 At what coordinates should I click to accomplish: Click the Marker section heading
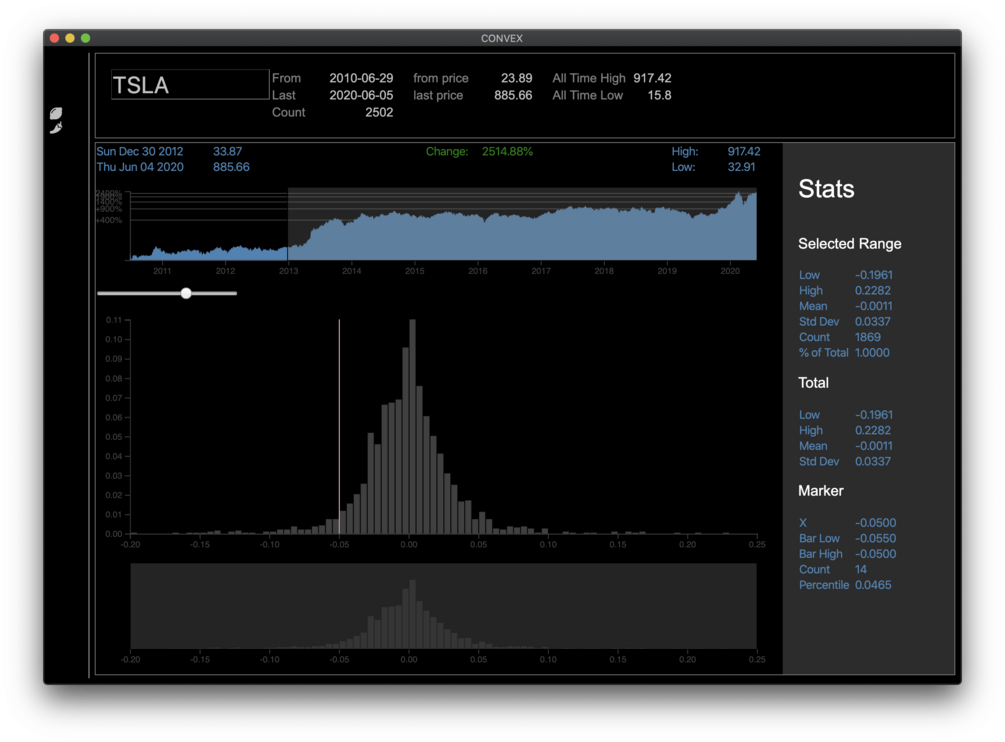point(820,491)
